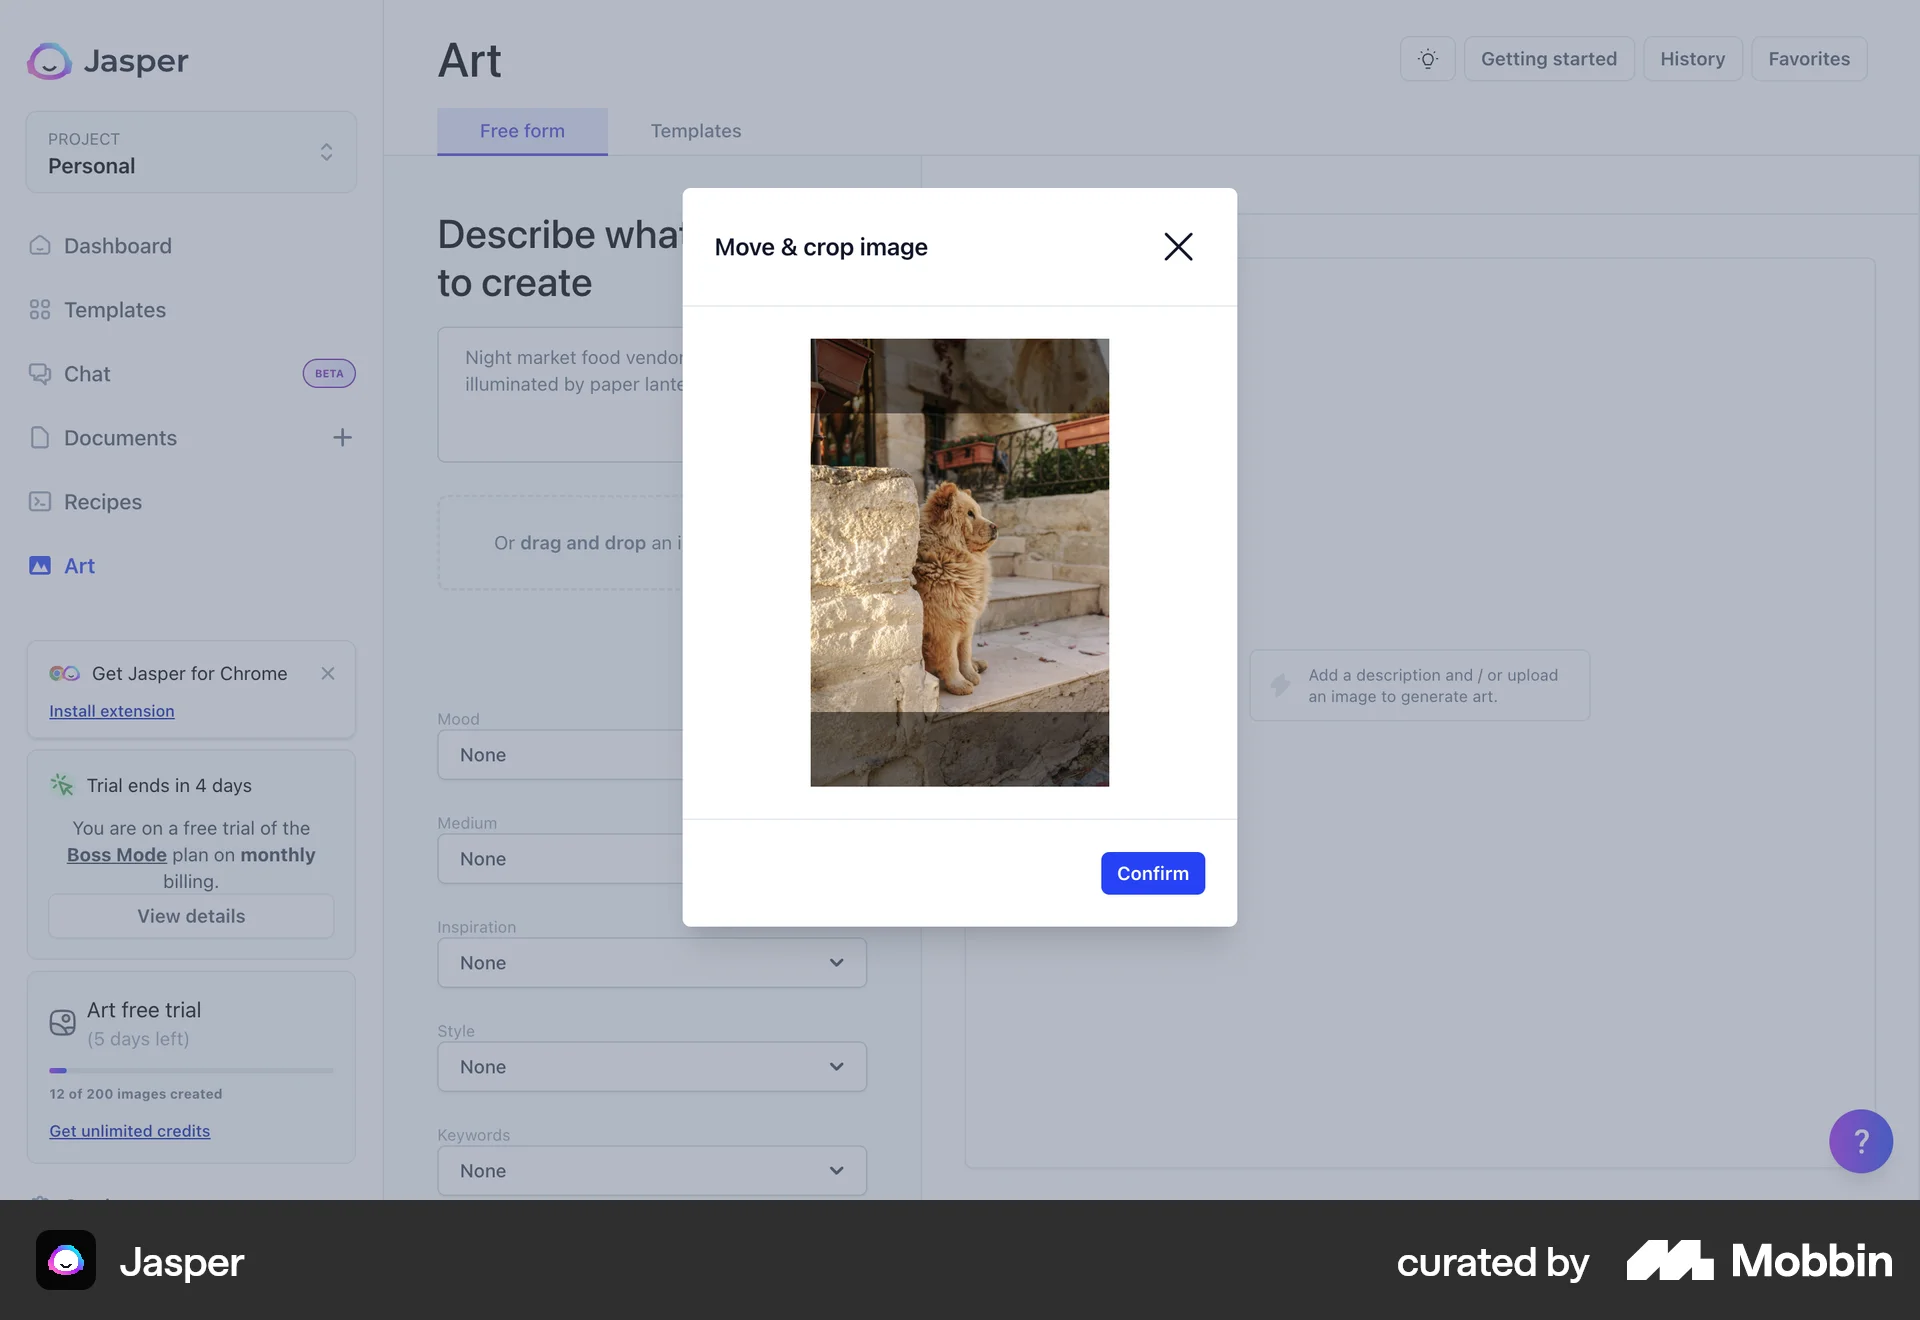The height and width of the screenshot is (1320, 1920).
Task: Open the History panel
Action: tap(1692, 58)
